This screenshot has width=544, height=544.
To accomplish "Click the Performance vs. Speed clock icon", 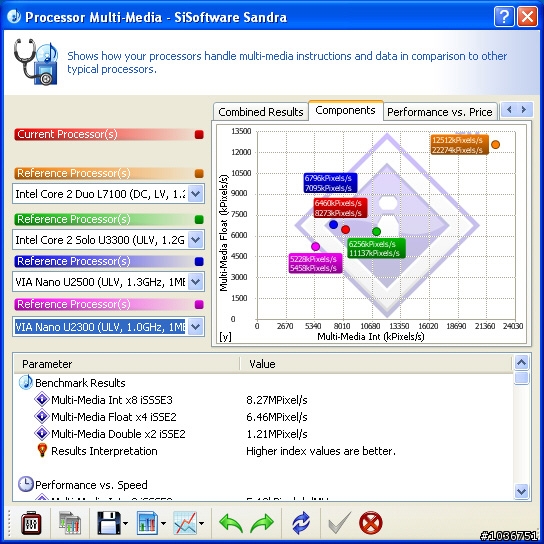I will (x=25, y=484).
